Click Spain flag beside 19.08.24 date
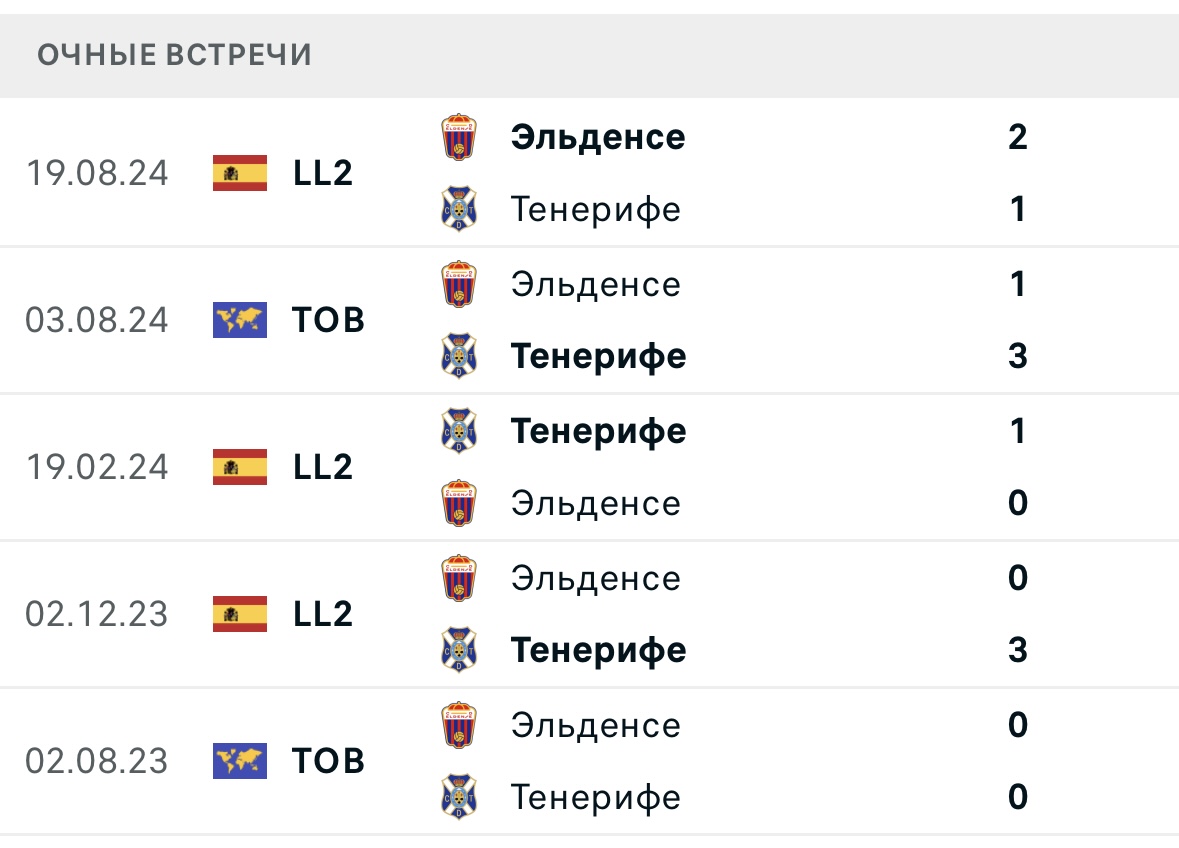 tap(240, 173)
